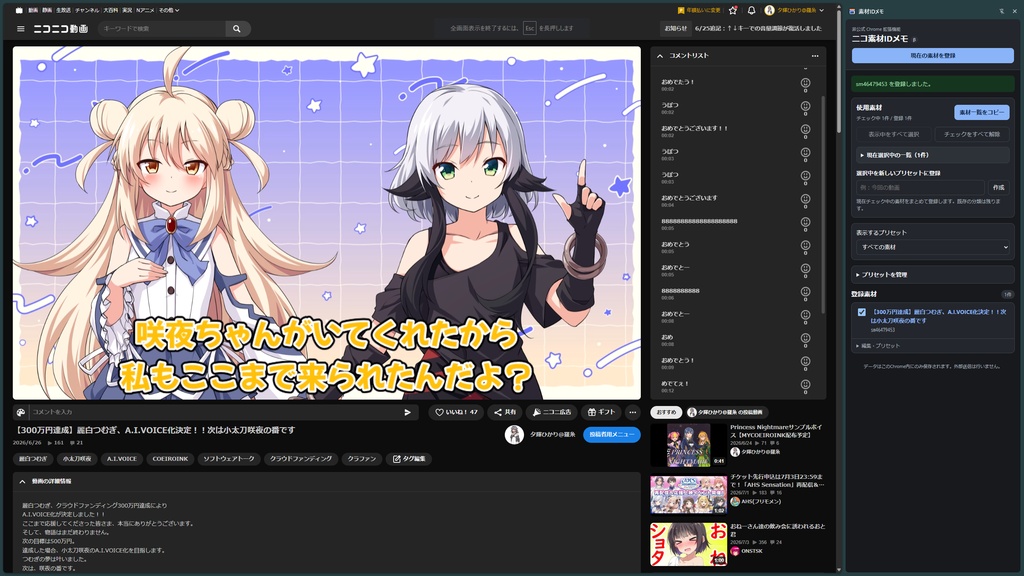Click smiley icon beside おめでたう！ comment

pyautogui.click(x=805, y=84)
